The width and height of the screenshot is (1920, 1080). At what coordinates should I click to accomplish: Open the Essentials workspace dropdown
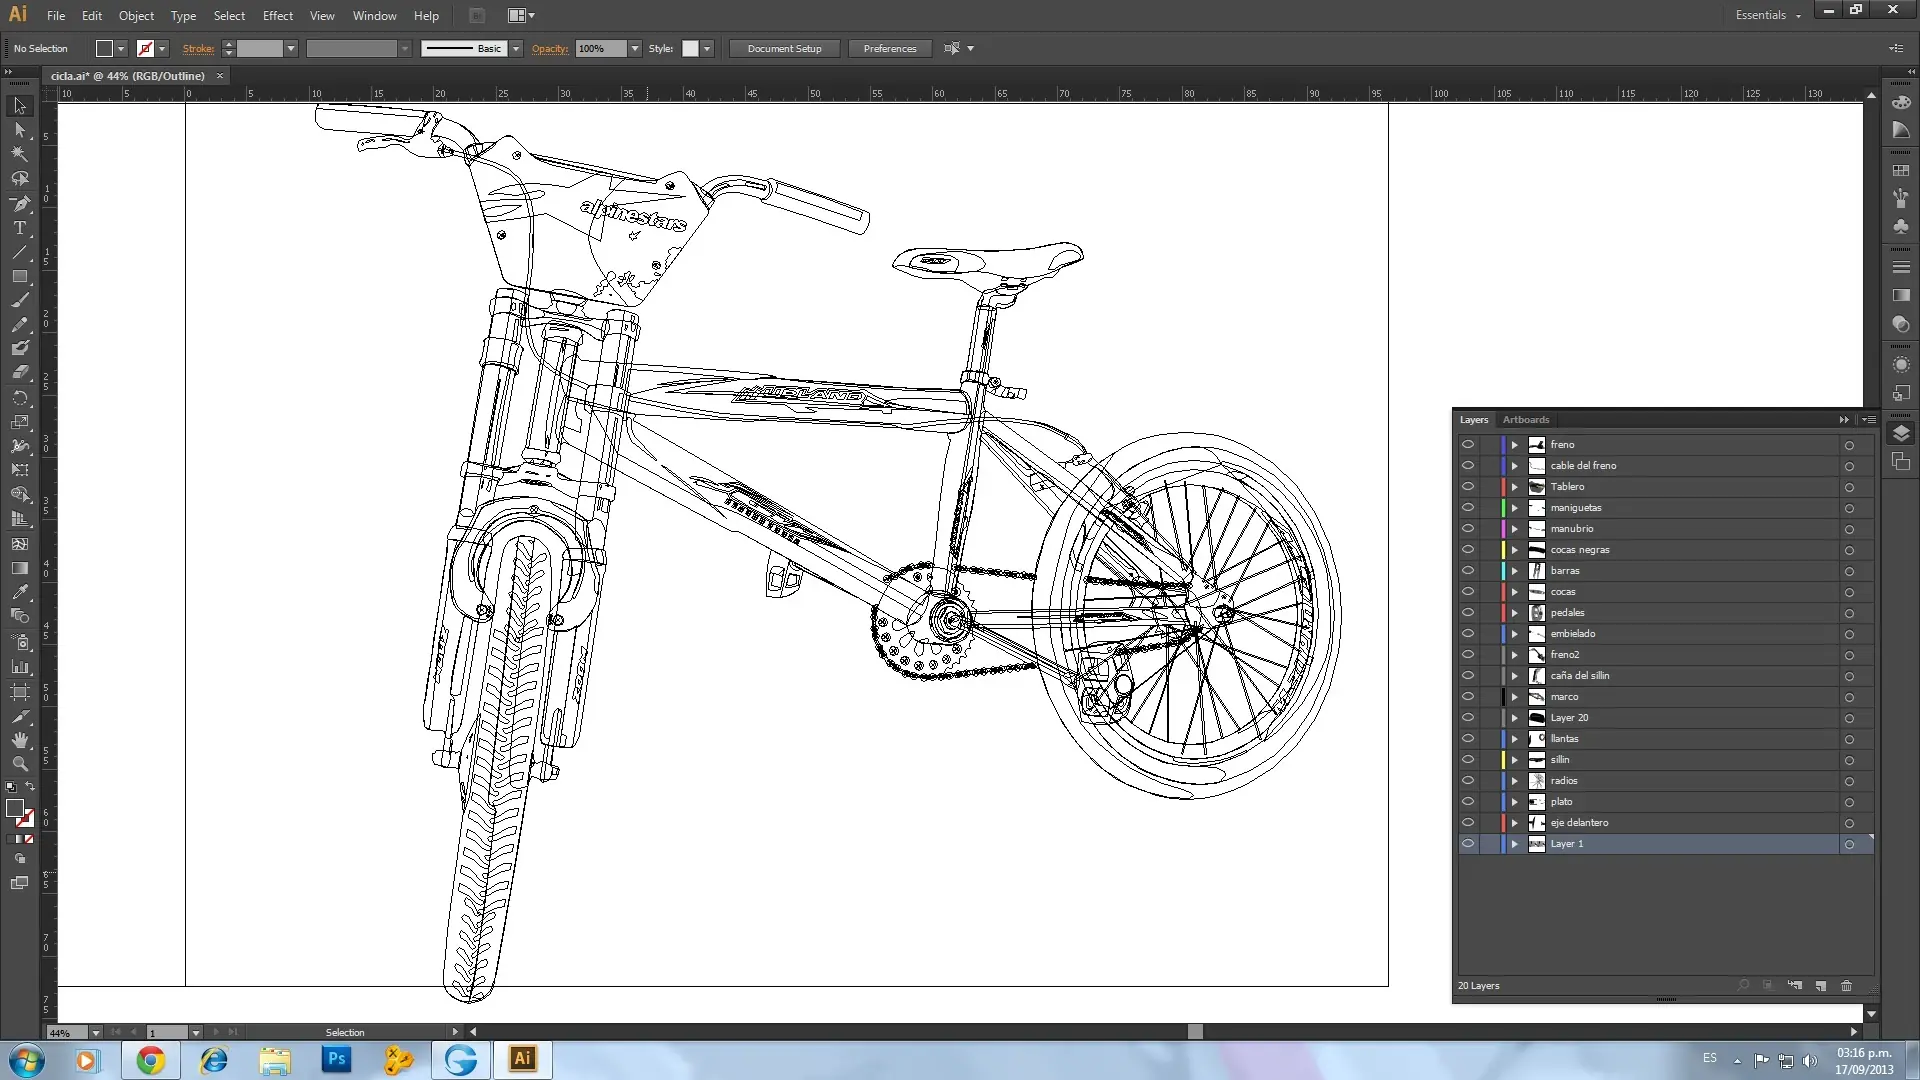coord(1767,15)
